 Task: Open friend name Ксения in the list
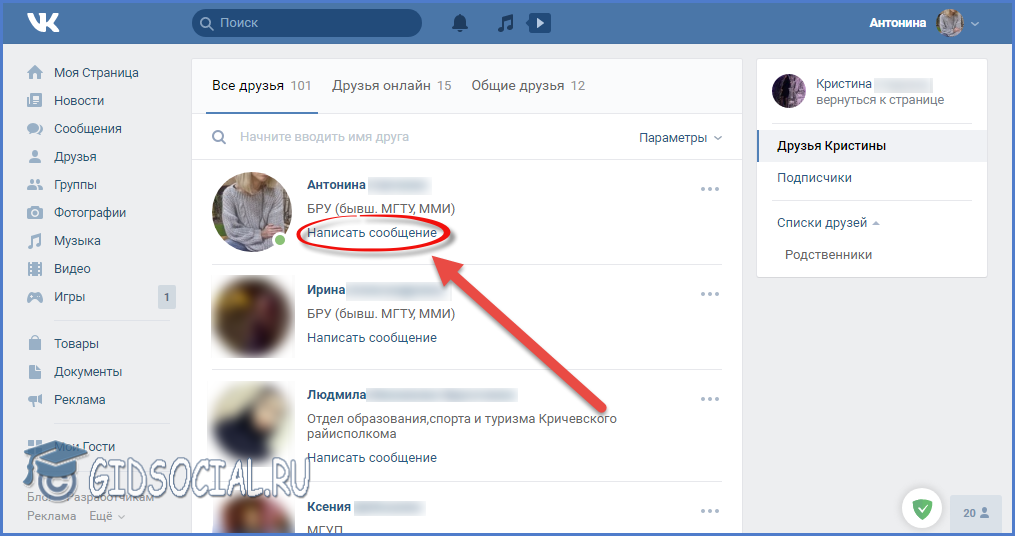tap(329, 507)
